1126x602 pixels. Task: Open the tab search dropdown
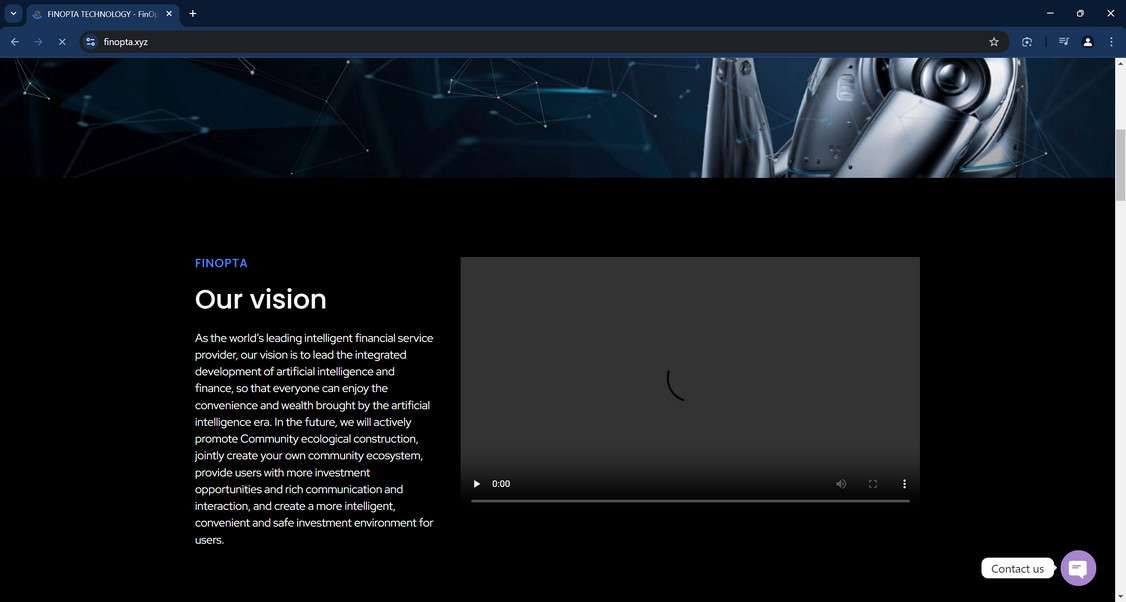pyautogui.click(x=13, y=14)
